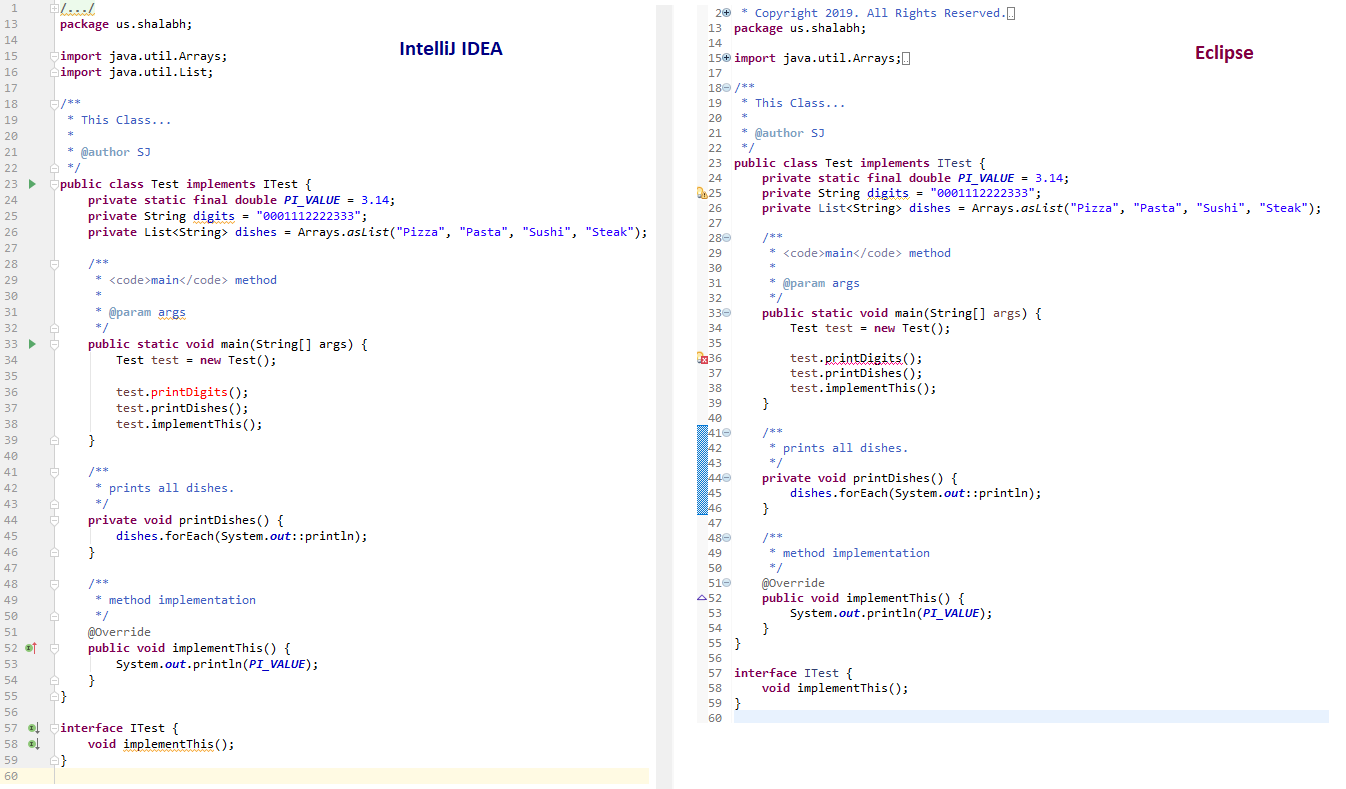Click '"Steak"' string literal in Eclipse
Viewport: 1346px width, 789px height.
pyautogui.click(x=1283, y=208)
